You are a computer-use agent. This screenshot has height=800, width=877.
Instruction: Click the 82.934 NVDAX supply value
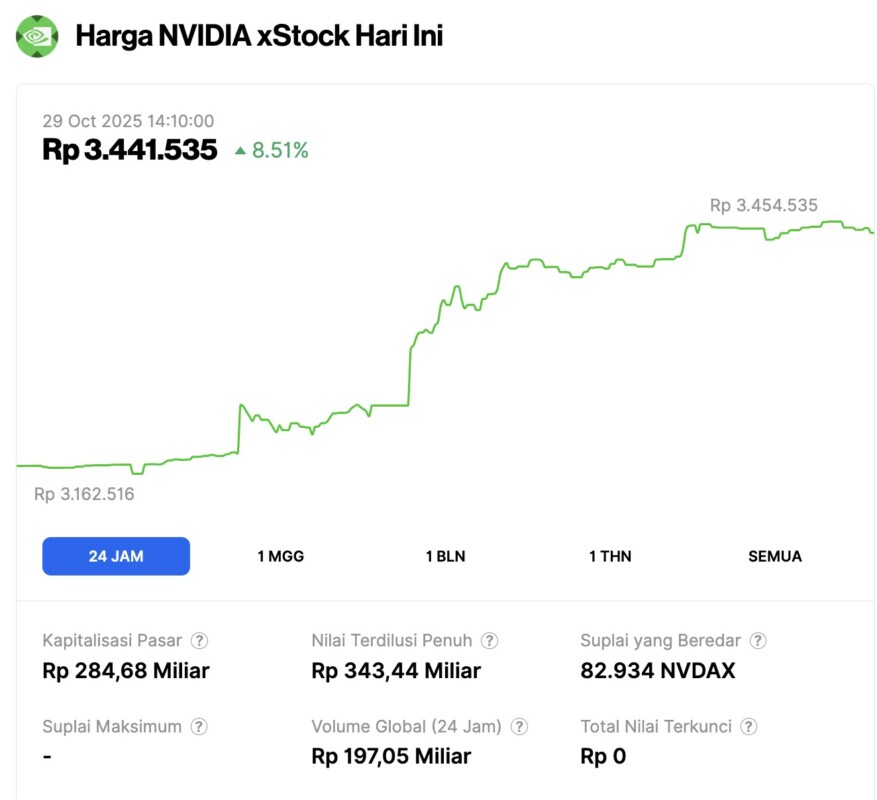point(658,671)
